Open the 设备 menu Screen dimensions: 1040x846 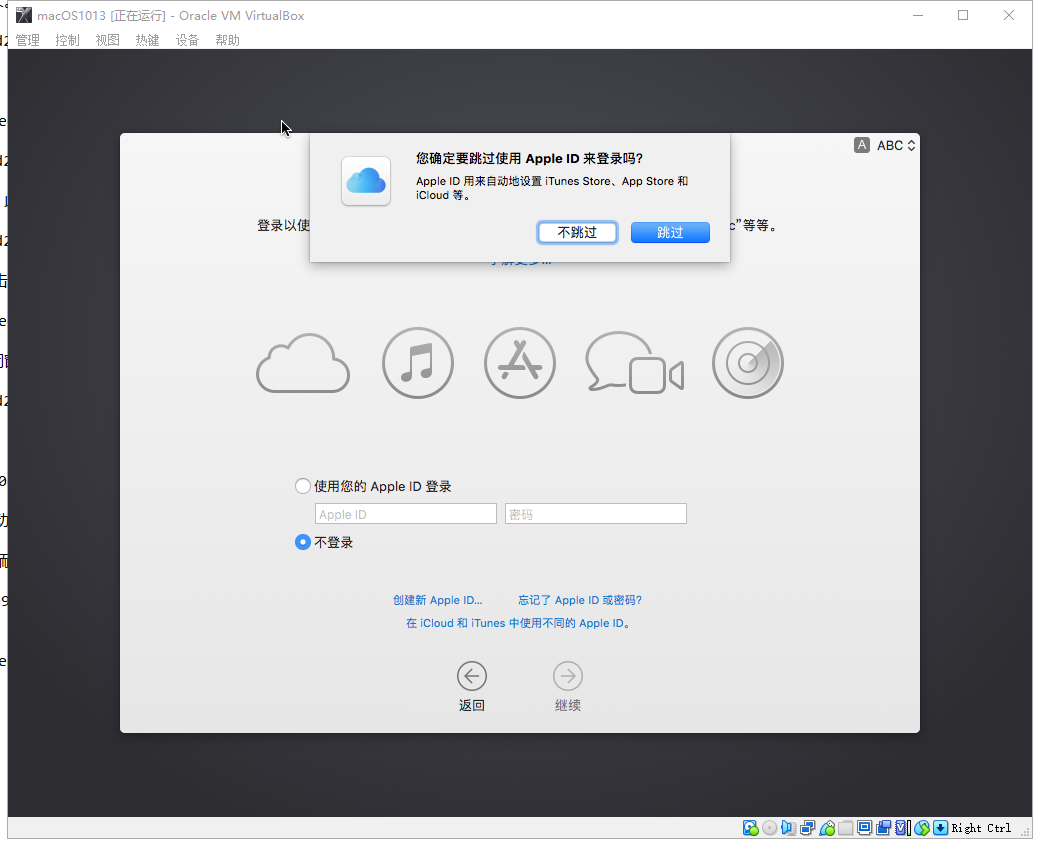[187, 40]
